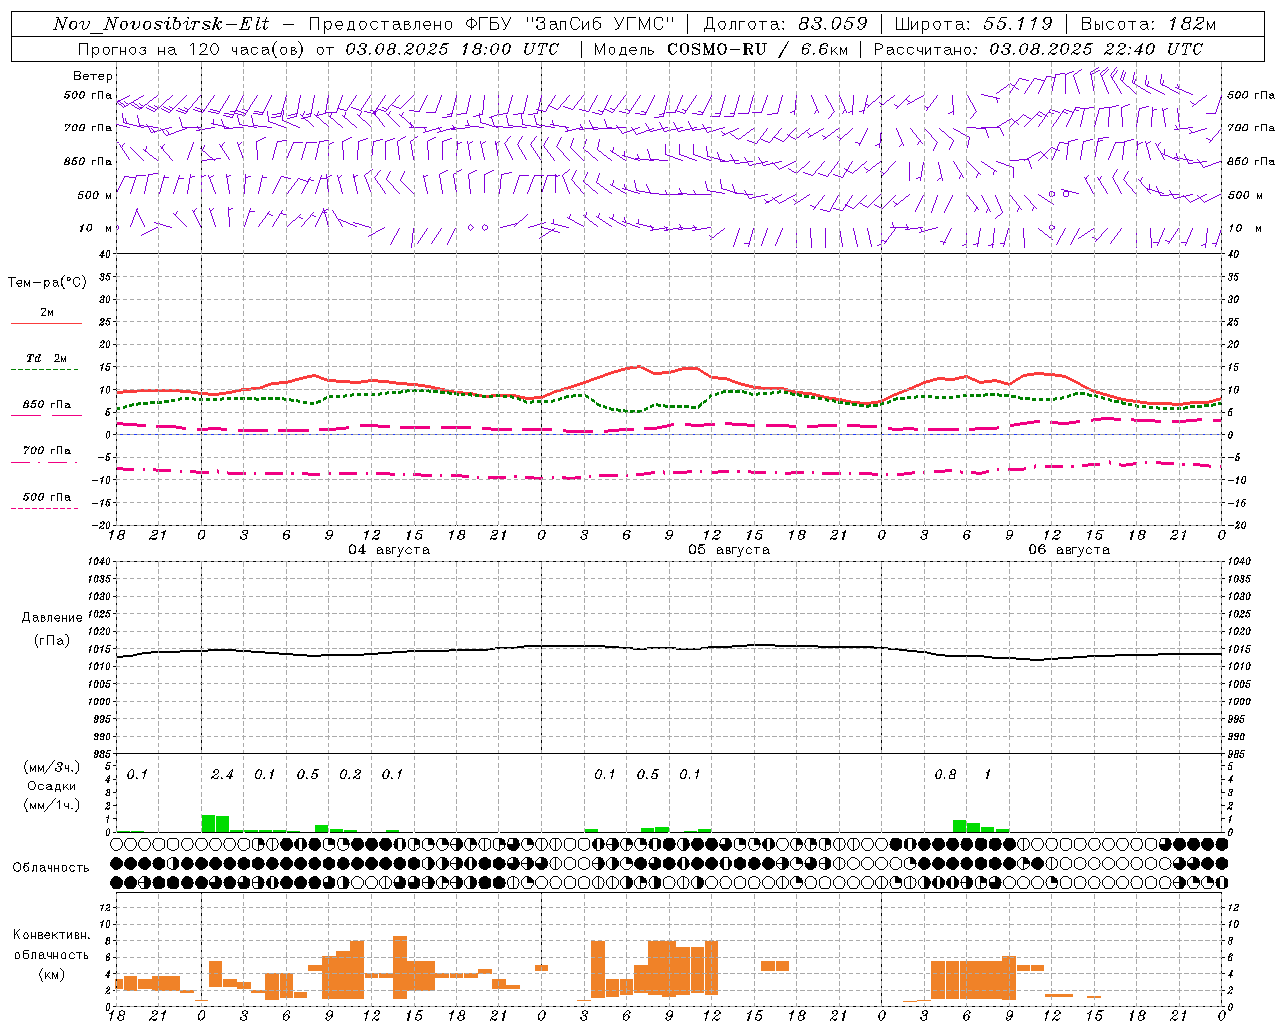Click the Давление pressure panel label

[x=52, y=618]
